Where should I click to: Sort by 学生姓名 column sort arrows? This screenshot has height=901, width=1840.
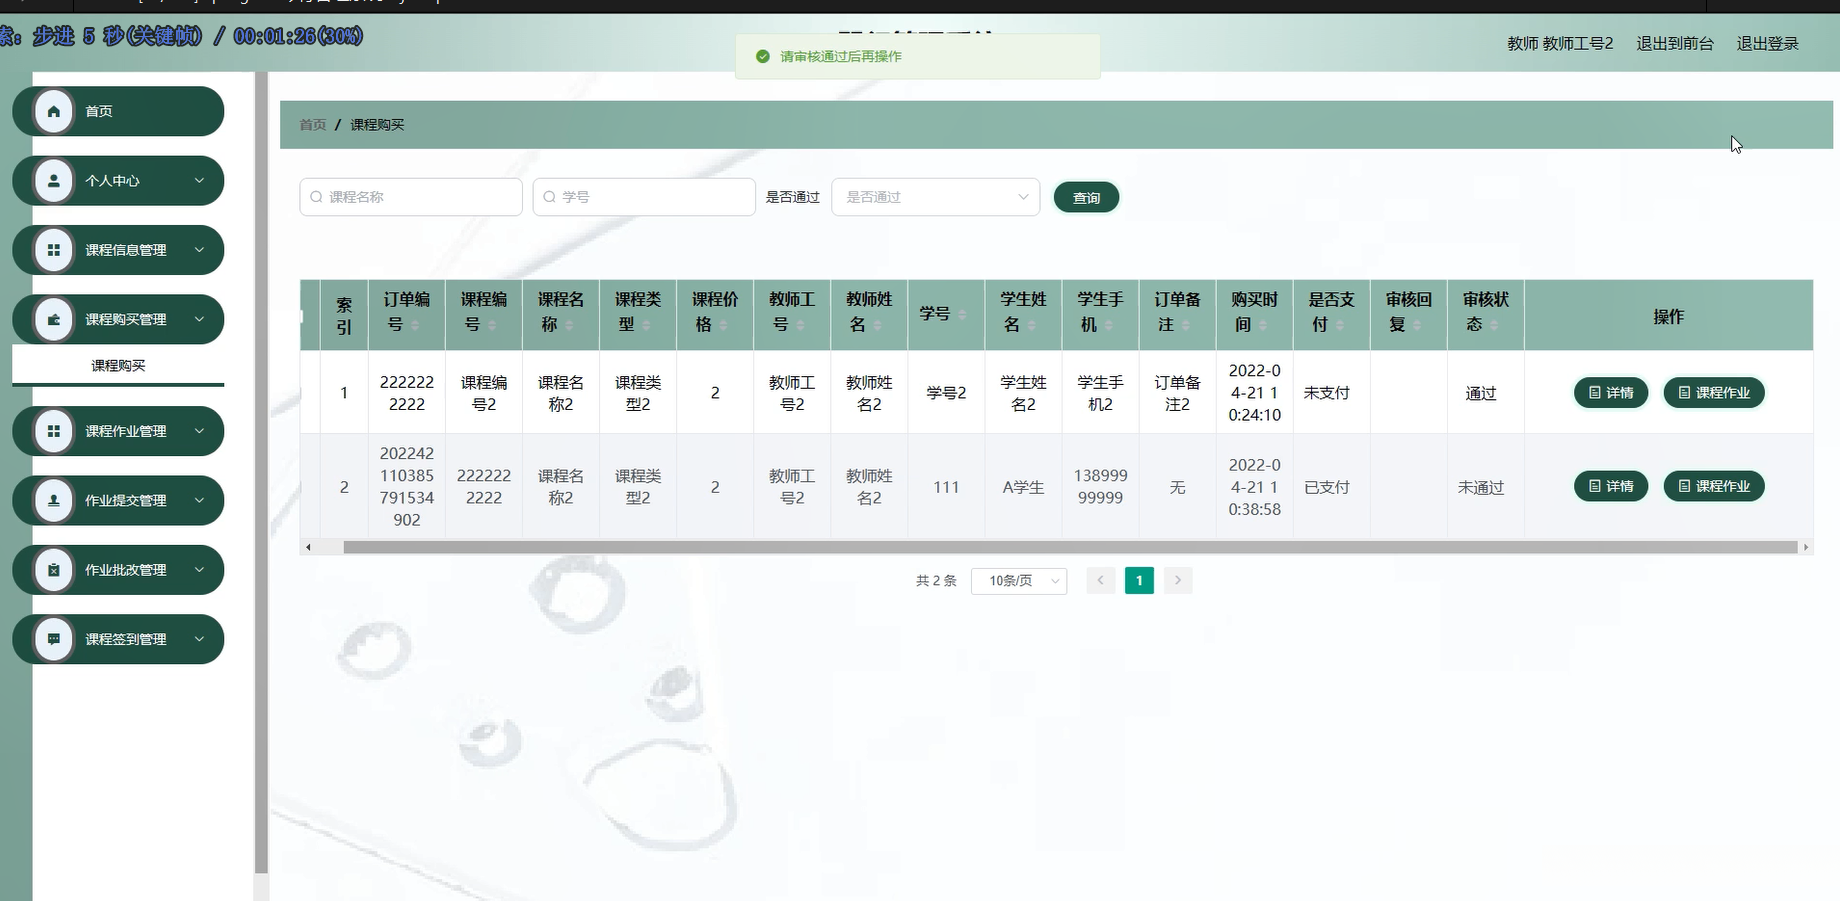click(1031, 325)
